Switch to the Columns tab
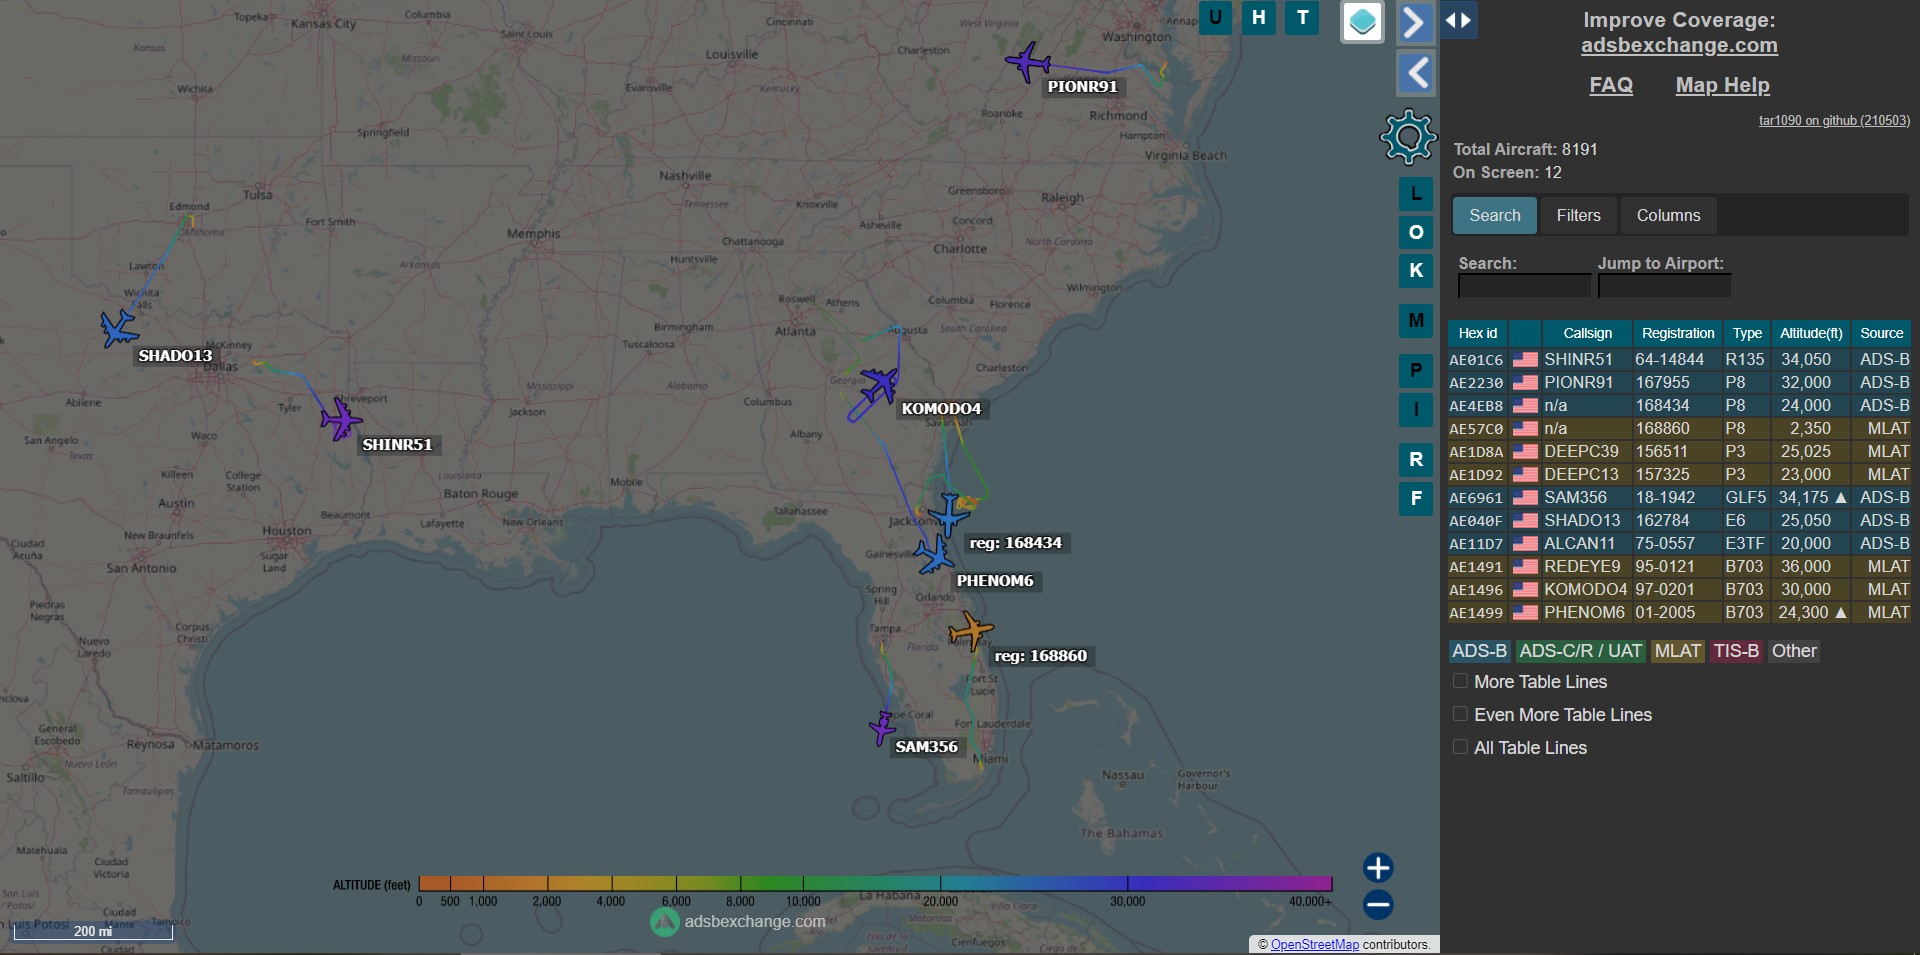The width and height of the screenshot is (1920, 955). coord(1668,215)
